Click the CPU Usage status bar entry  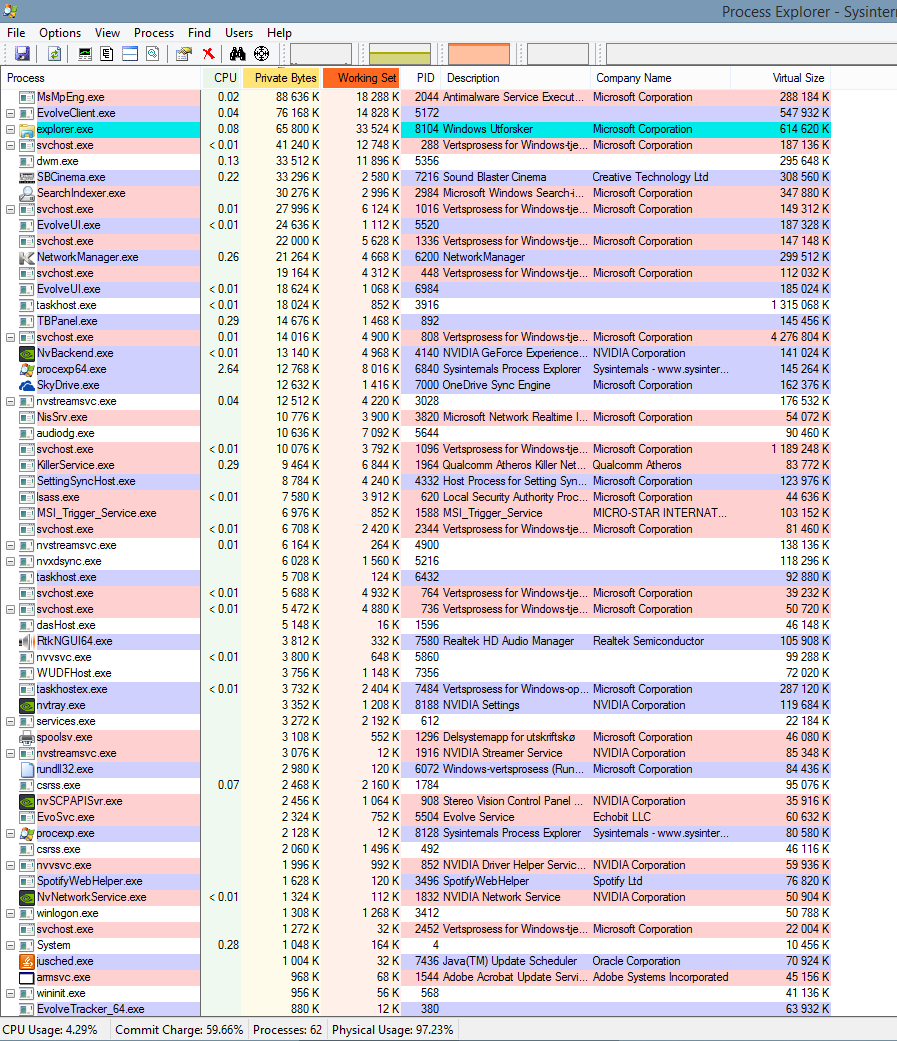tap(50, 1030)
